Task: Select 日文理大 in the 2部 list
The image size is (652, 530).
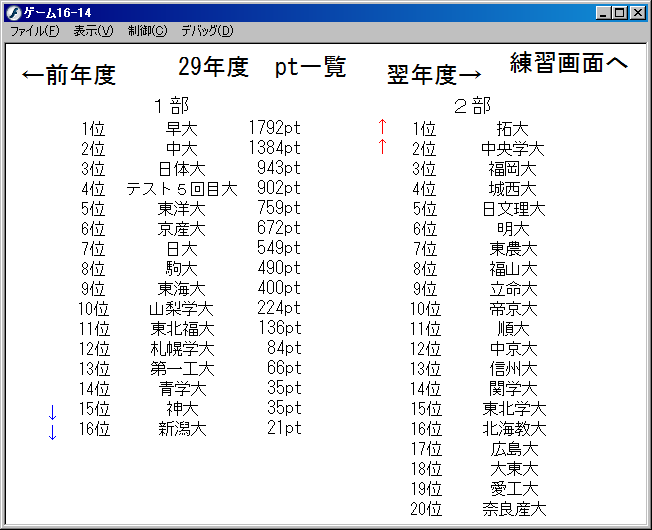Action: (514, 209)
